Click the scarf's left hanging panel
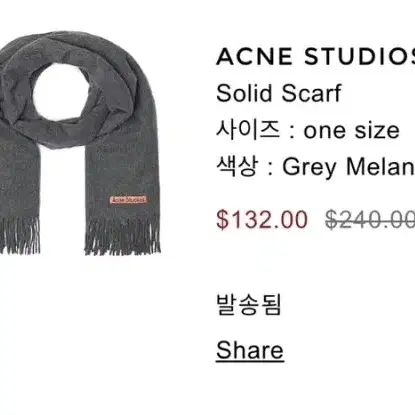 click(18, 180)
